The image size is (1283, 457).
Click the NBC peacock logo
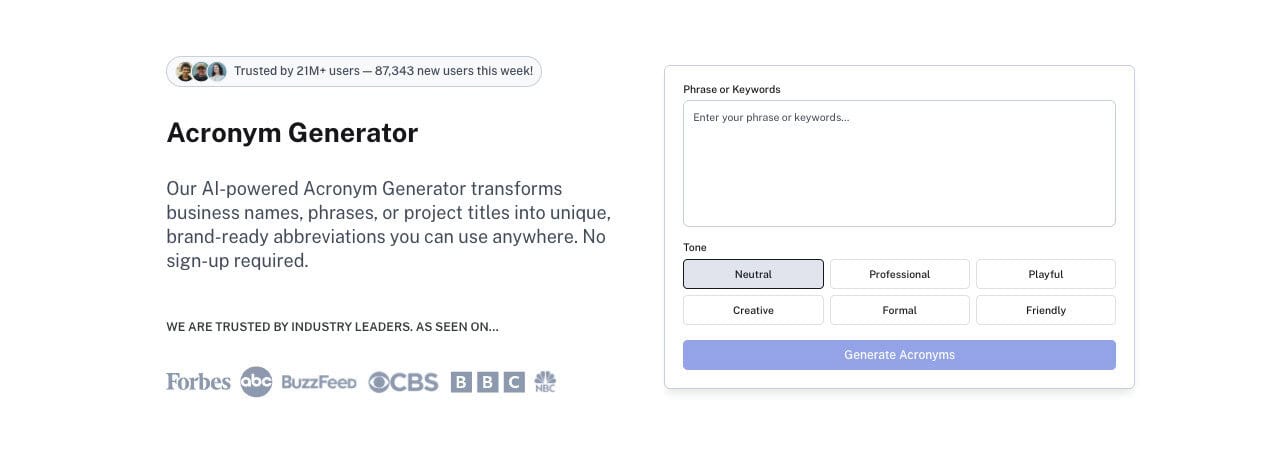[x=545, y=381]
